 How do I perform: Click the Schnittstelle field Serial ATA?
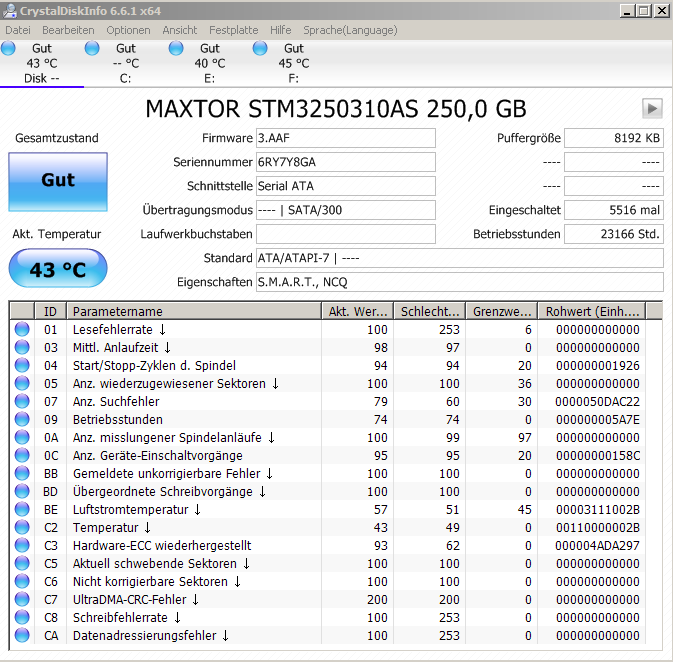[x=346, y=186]
